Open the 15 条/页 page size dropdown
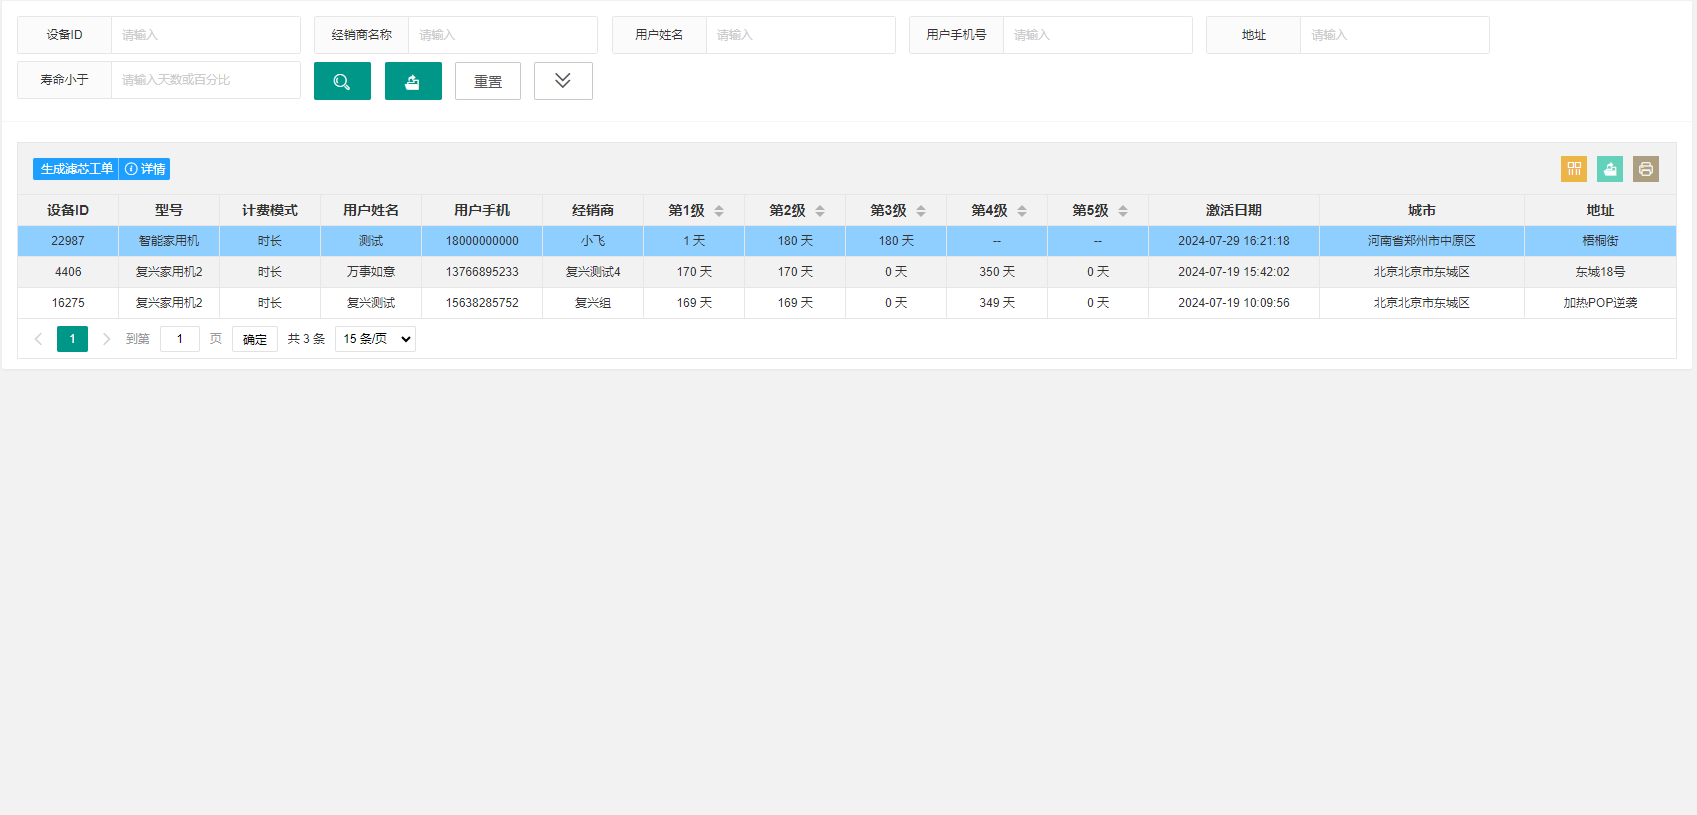1697x815 pixels. click(375, 339)
